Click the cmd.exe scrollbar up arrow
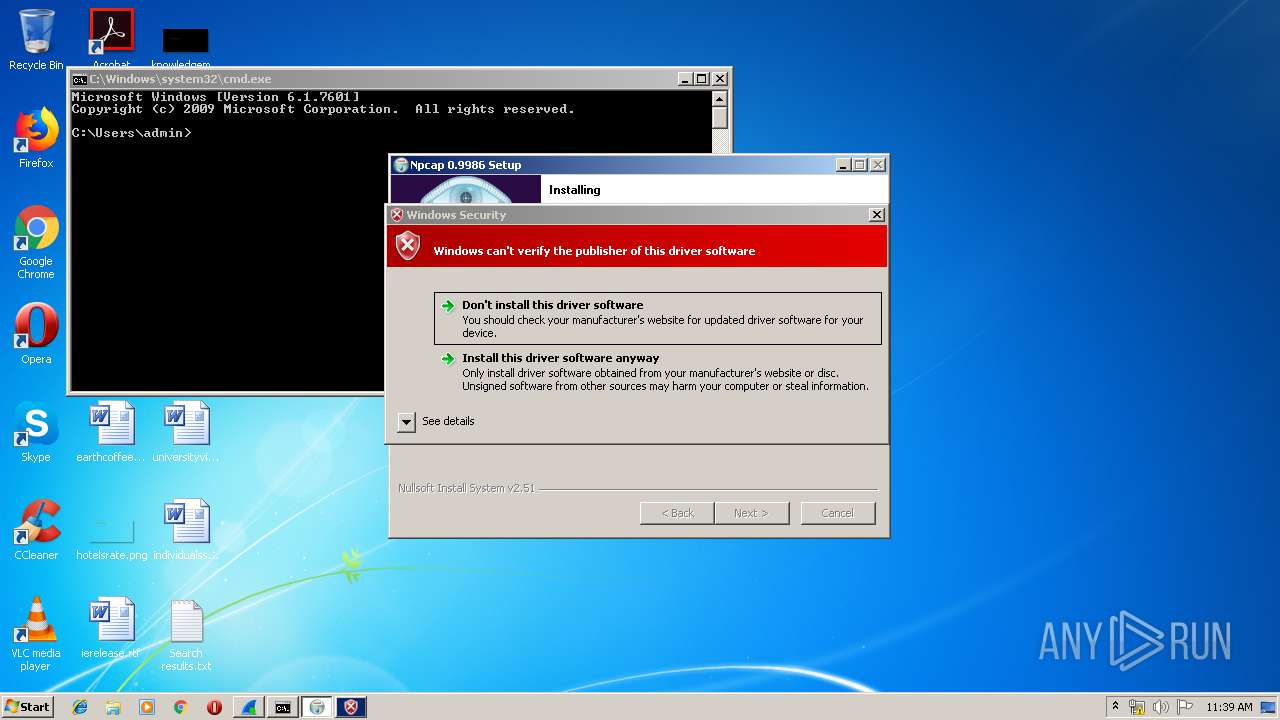Viewport: 1280px width, 720px height. click(719, 98)
